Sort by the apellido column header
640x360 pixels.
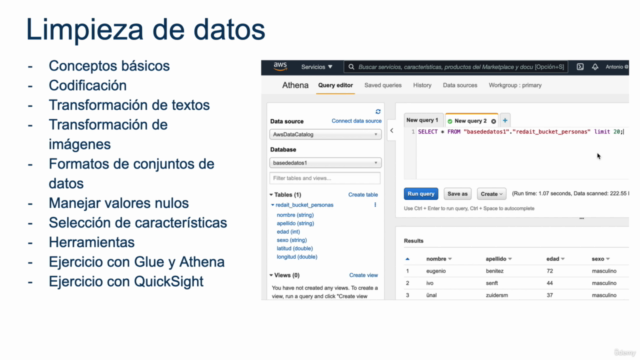click(x=498, y=259)
